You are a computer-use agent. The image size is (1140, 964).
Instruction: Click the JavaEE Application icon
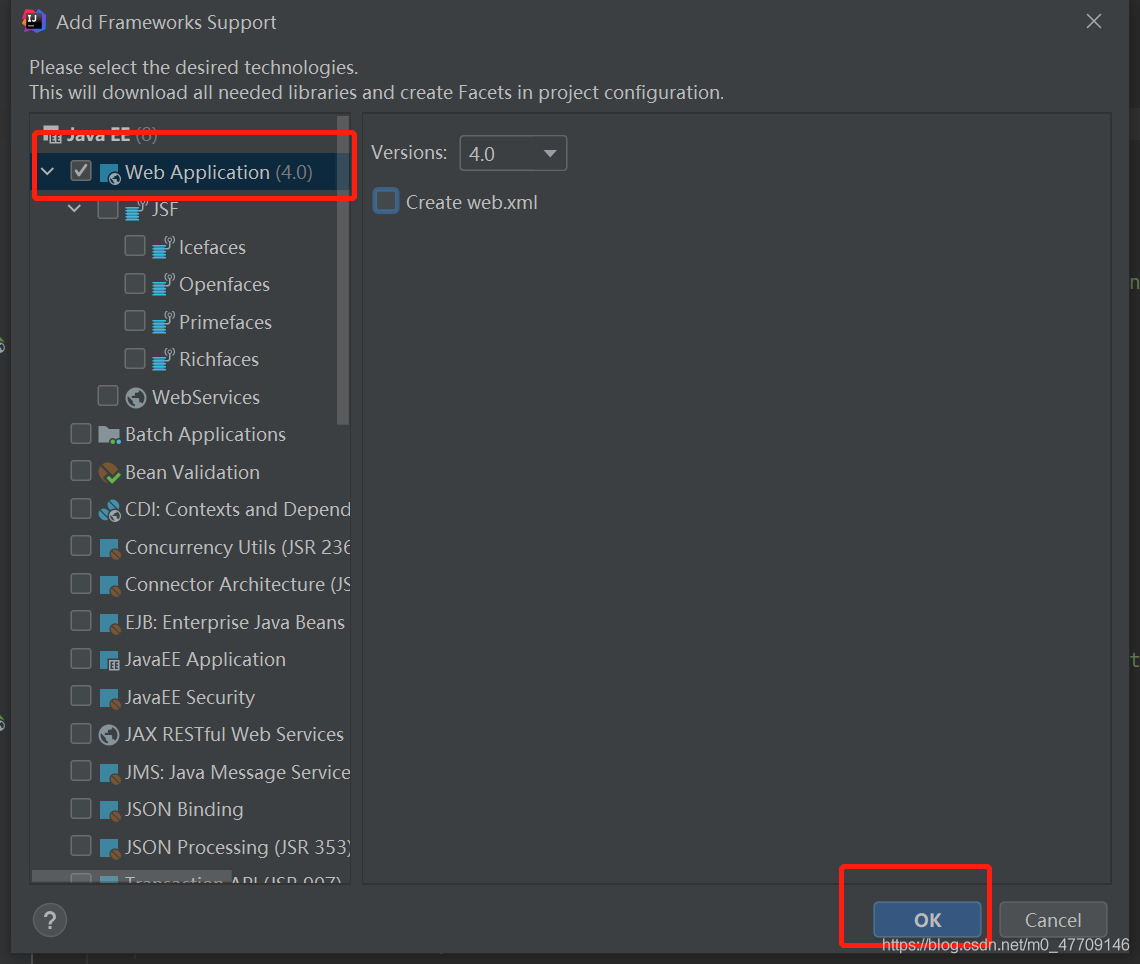109,660
